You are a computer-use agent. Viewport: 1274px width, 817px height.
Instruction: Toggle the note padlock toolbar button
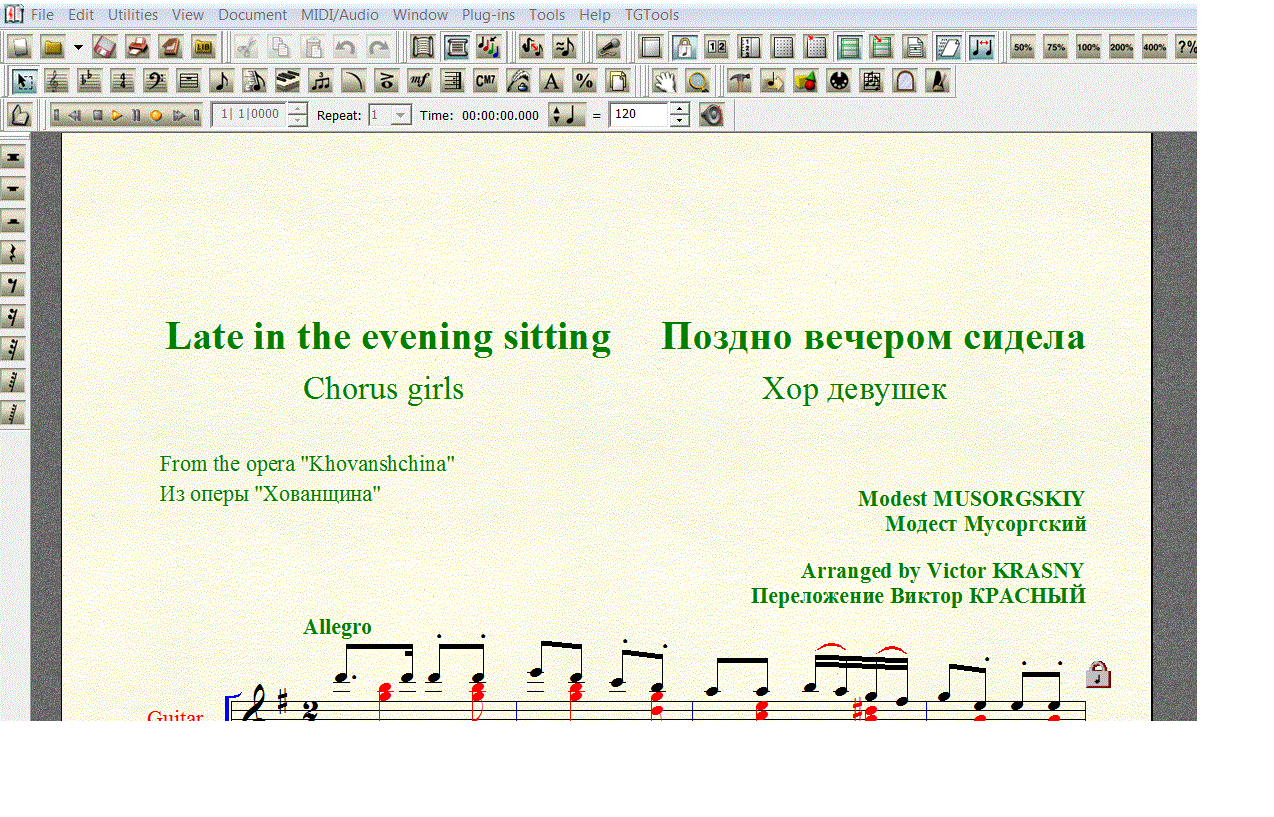(x=683, y=47)
